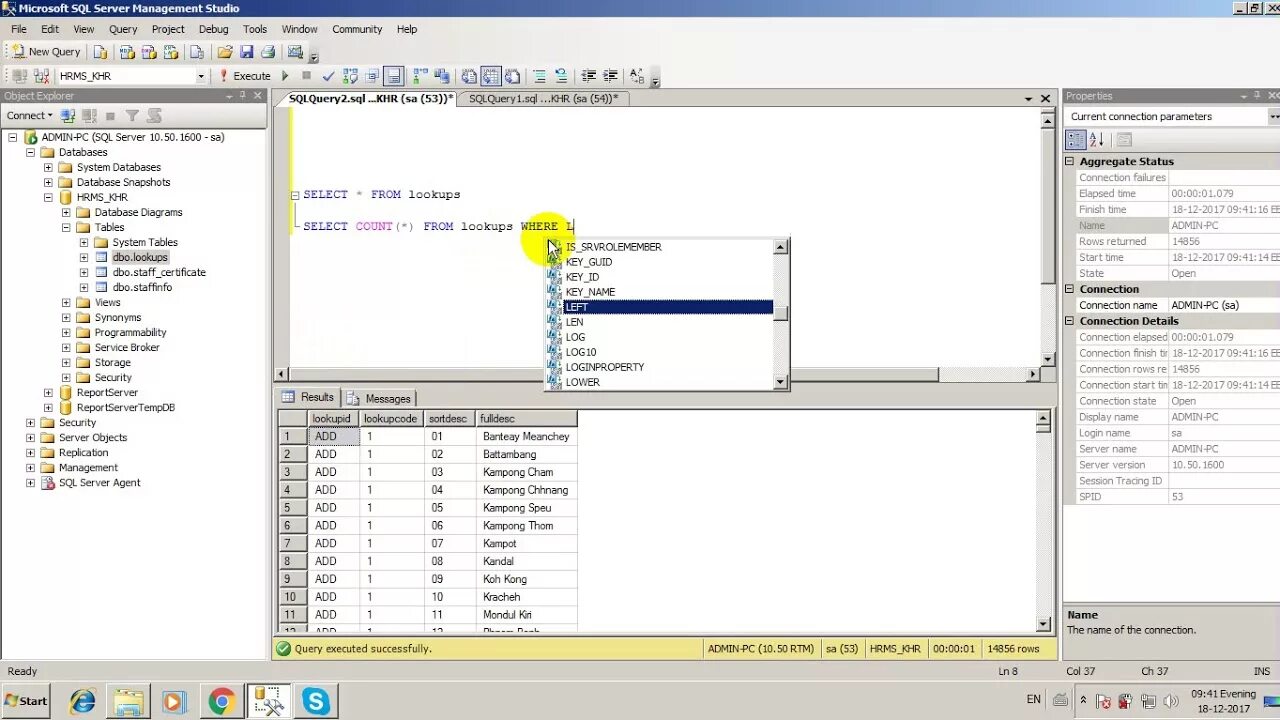Parse the query with the checkmark icon
The image size is (1280, 720).
click(328, 76)
